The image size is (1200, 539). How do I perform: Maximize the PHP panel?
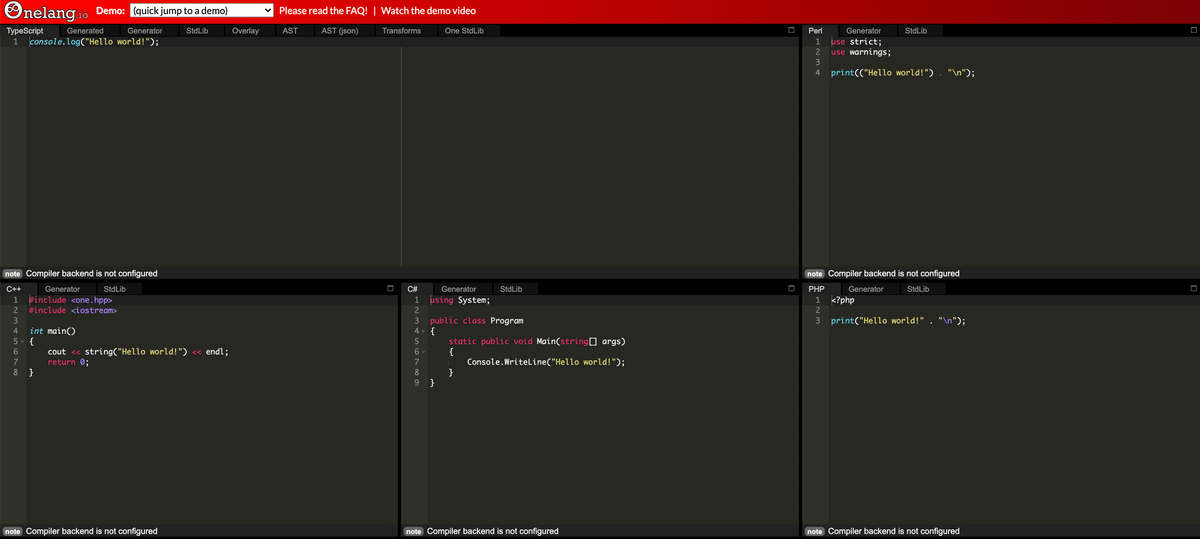click(1193, 289)
